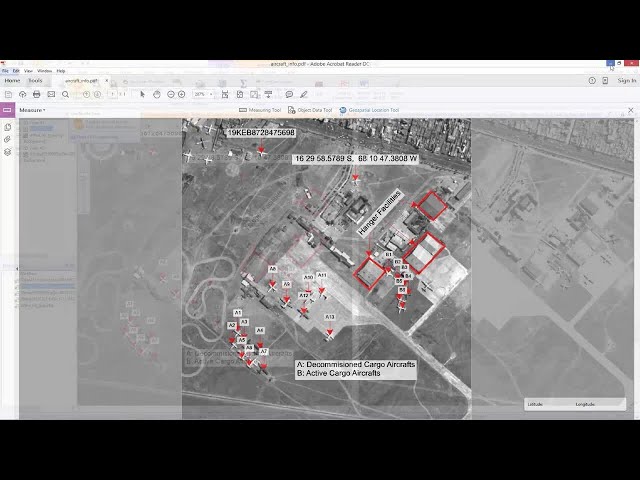Click the help question mark icon

[592, 81]
